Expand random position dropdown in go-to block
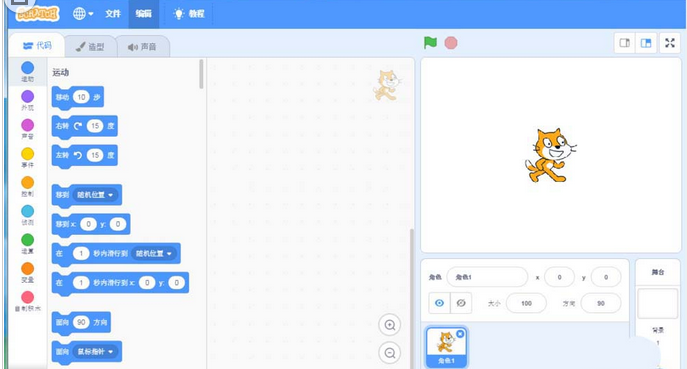Screen dimensions: 687x369 coord(95,195)
